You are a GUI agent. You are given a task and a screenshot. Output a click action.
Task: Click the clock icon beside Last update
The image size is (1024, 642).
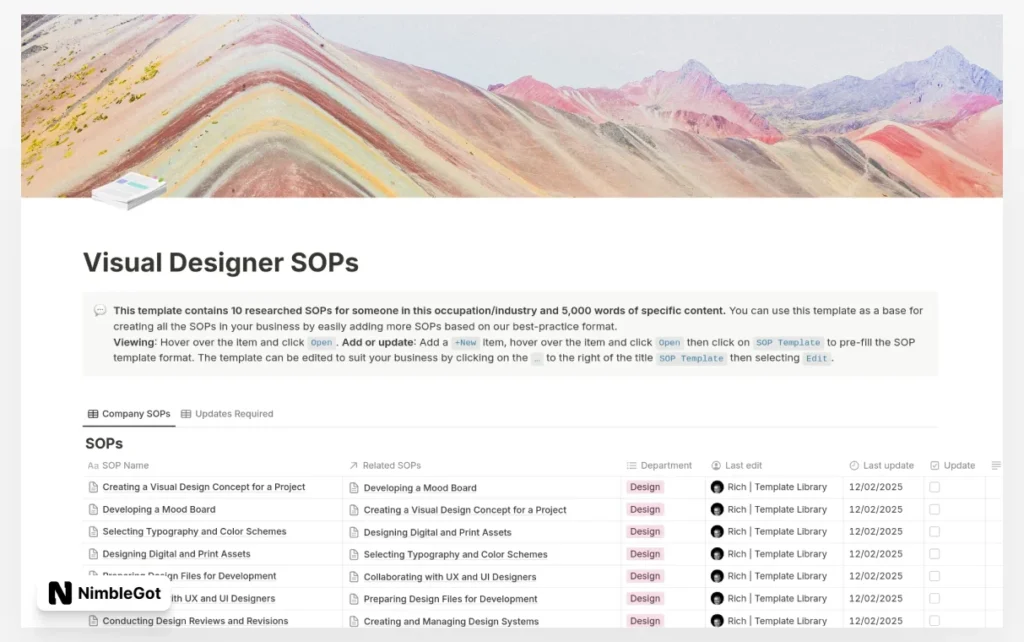tap(854, 465)
